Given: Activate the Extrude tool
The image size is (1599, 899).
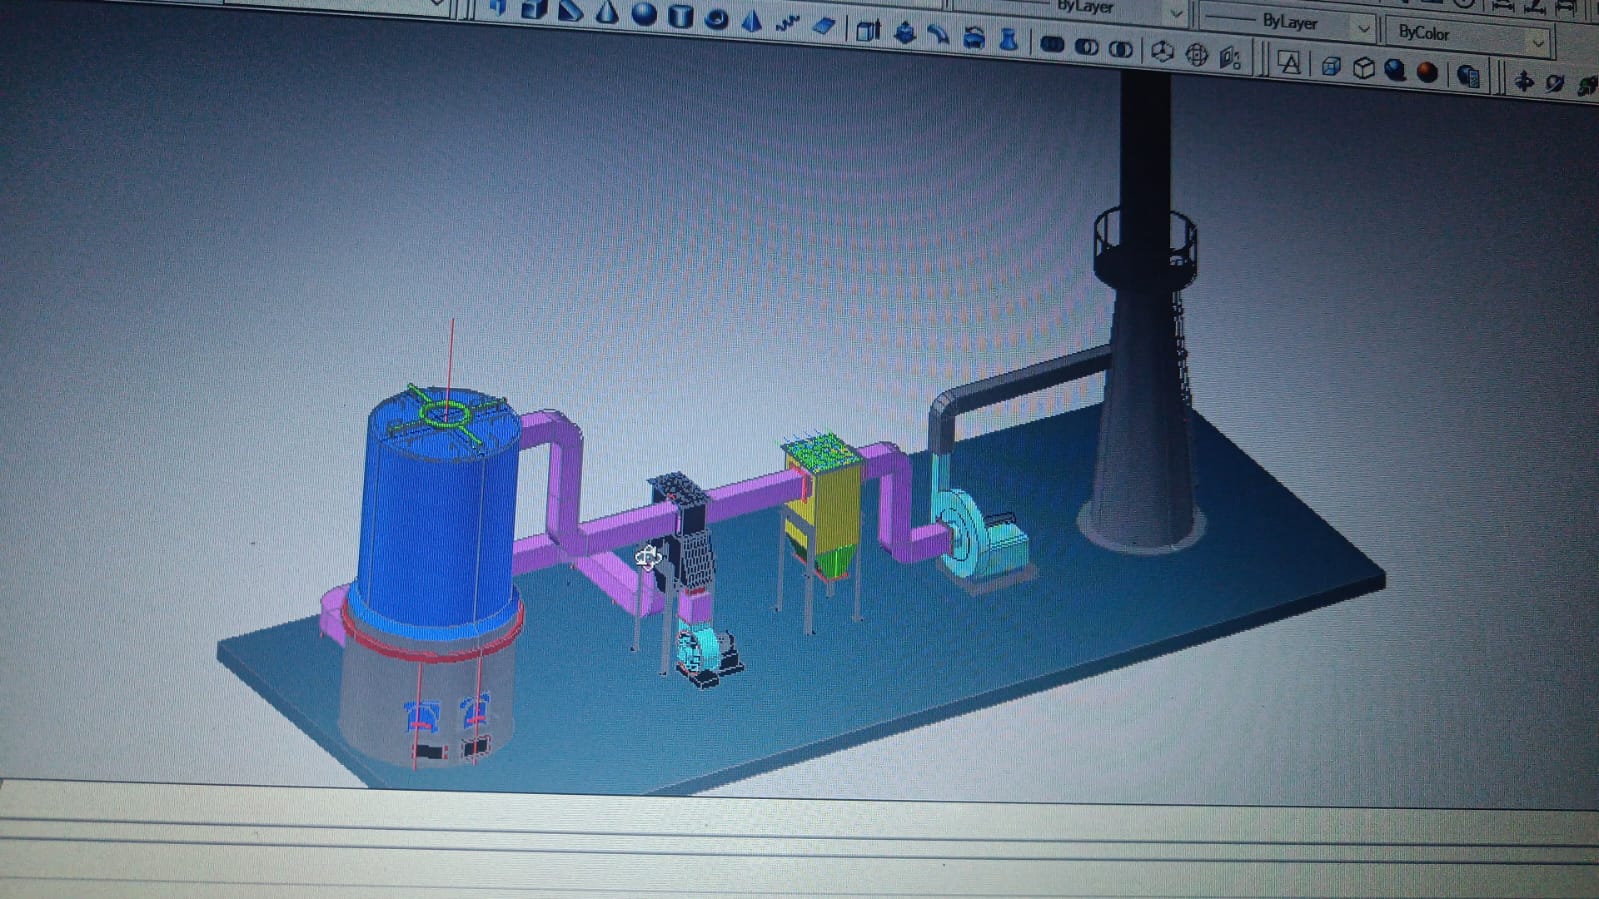Looking at the screenshot, I should [x=868, y=31].
